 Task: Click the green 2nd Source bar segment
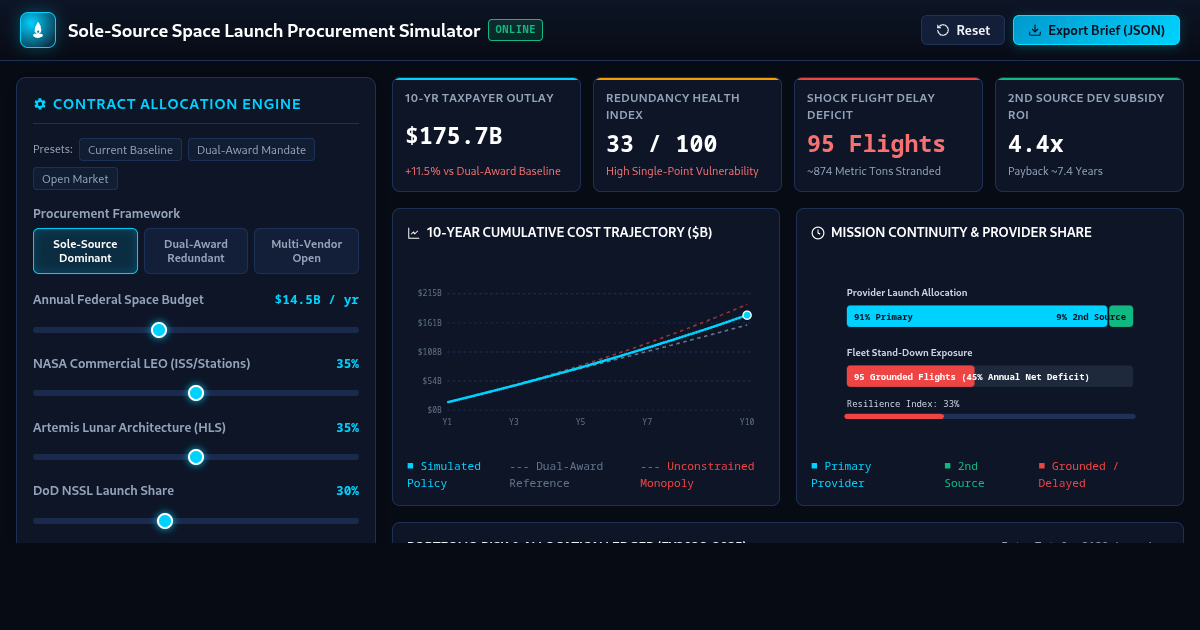coord(1121,316)
